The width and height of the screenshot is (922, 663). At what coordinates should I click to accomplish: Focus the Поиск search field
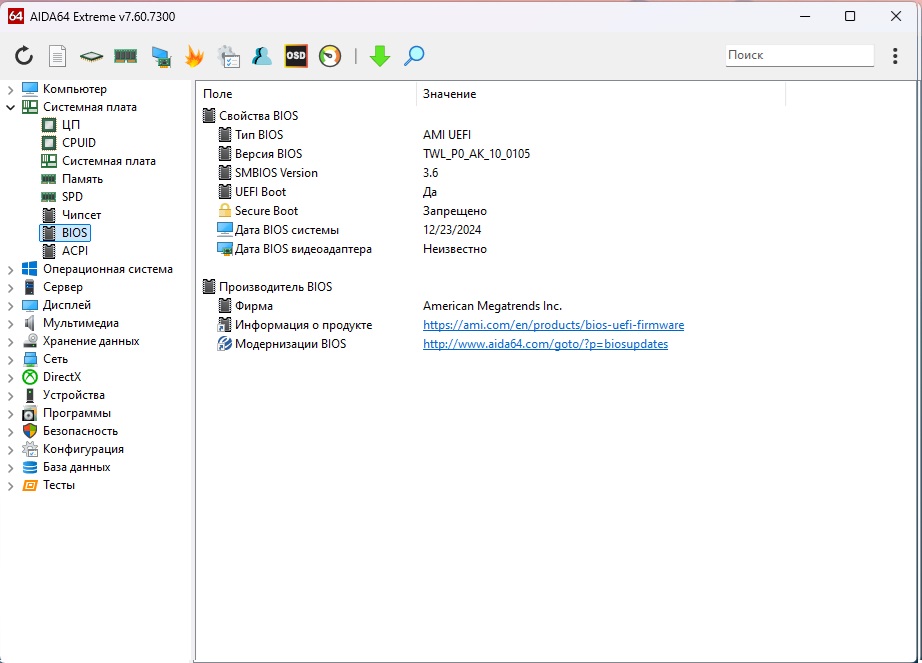(x=800, y=55)
